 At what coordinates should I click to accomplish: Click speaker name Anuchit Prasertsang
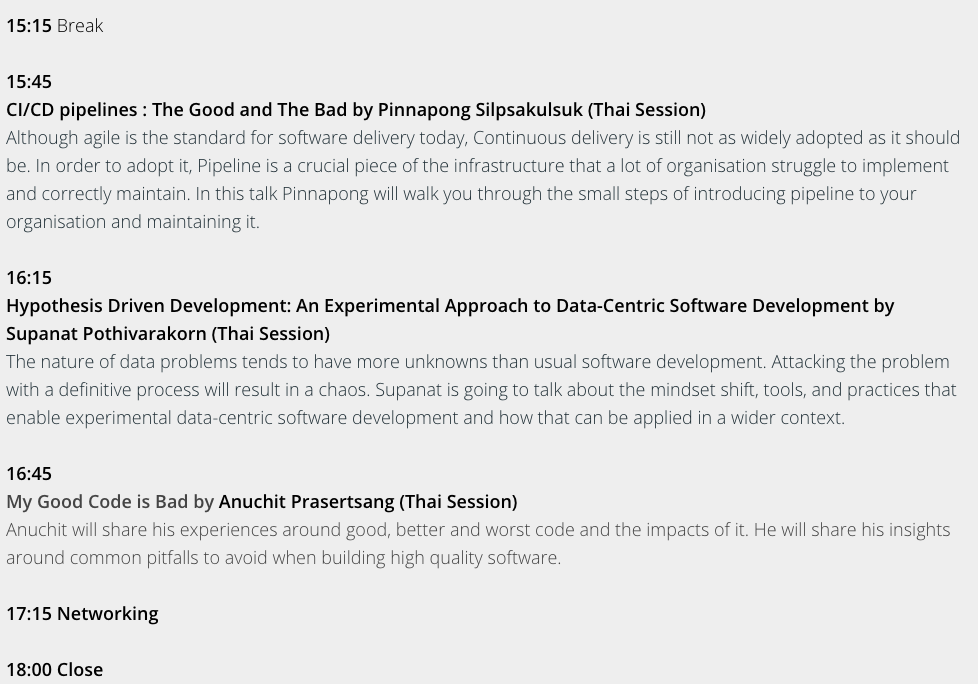(x=306, y=502)
